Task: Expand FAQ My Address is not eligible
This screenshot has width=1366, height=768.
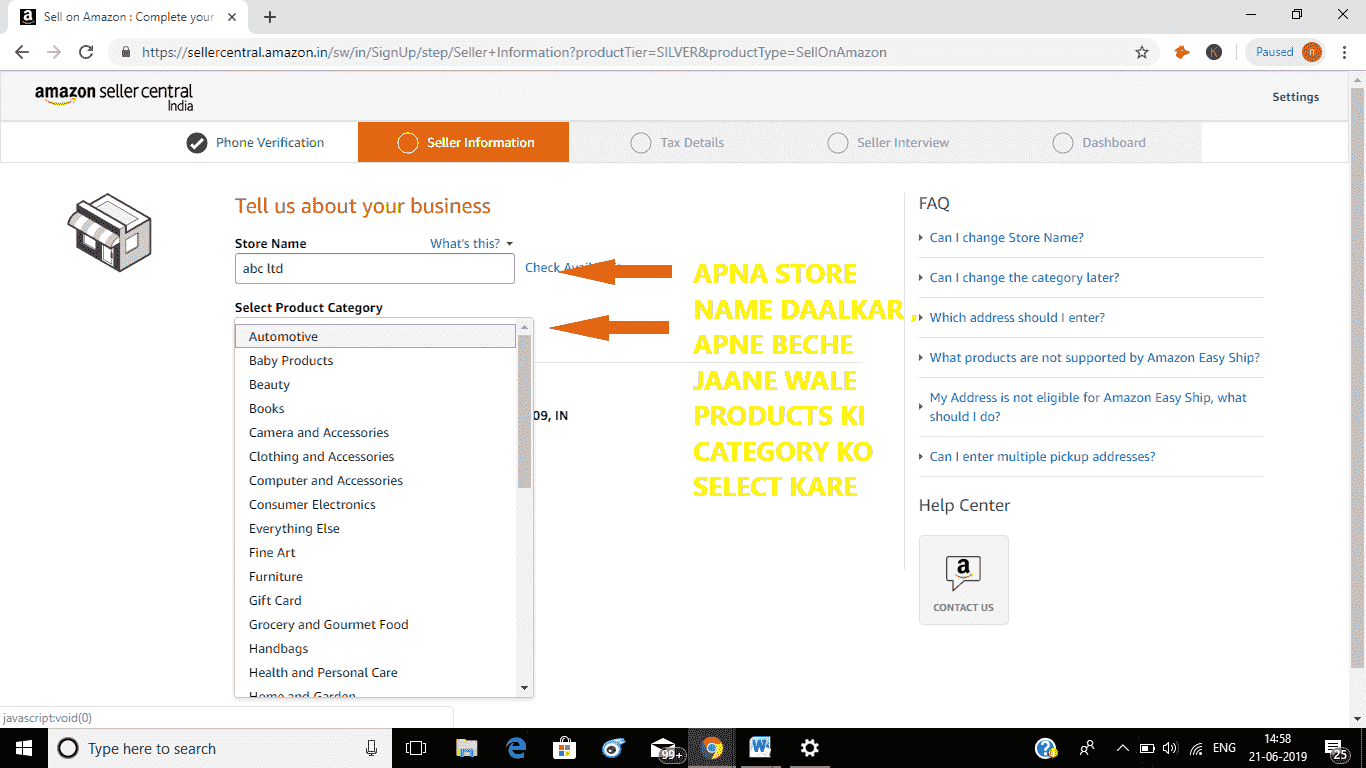Action: point(1088,407)
